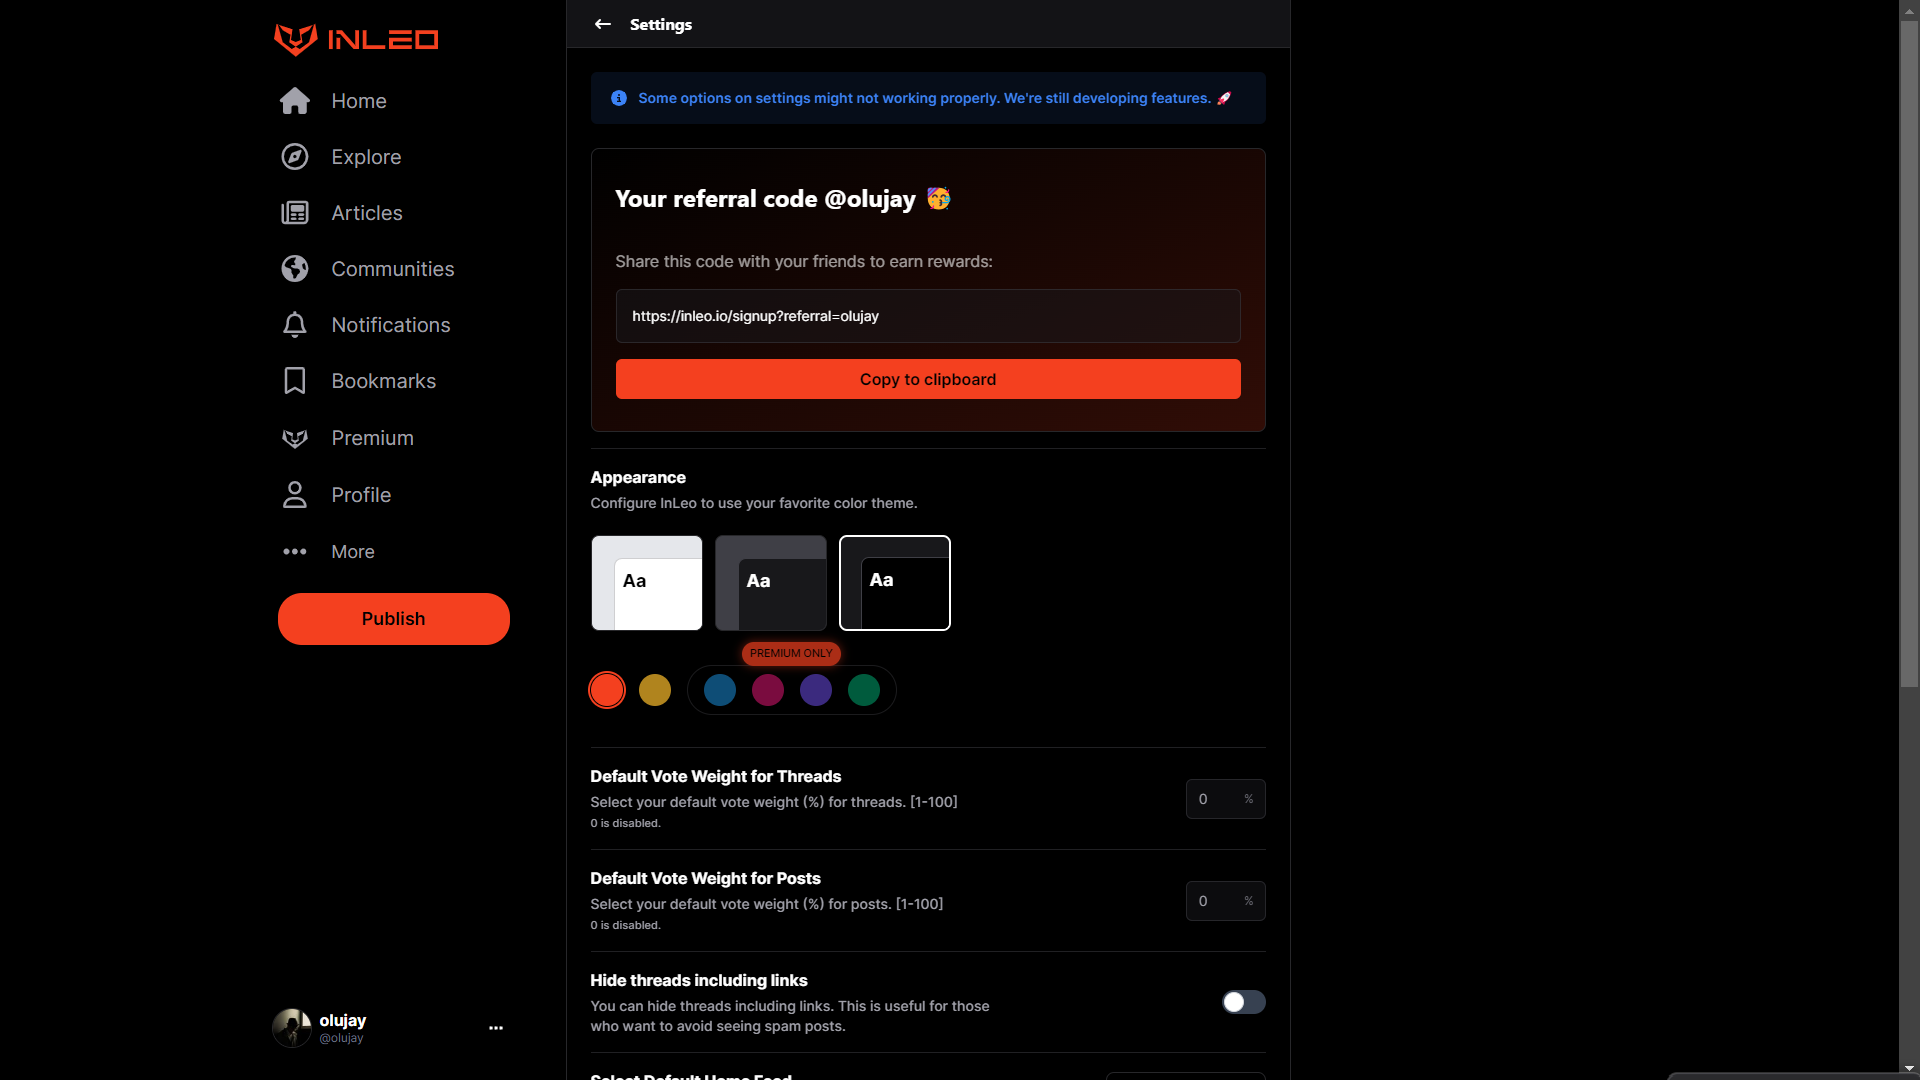Viewport: 1920px width, 1080px height.
Task: Go back using the Settings arrow
Action: [x=603, y=24]
